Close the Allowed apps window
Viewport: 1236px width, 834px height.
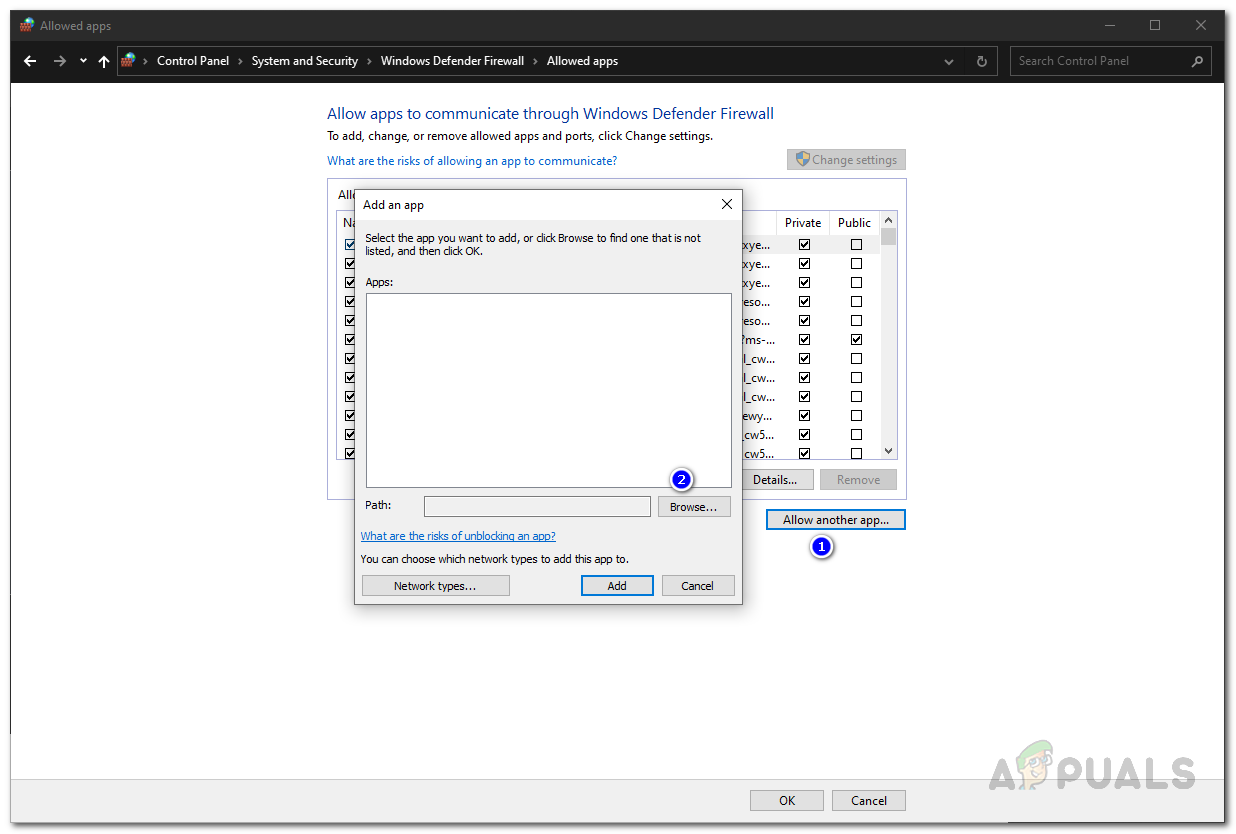pos(1201,25)
